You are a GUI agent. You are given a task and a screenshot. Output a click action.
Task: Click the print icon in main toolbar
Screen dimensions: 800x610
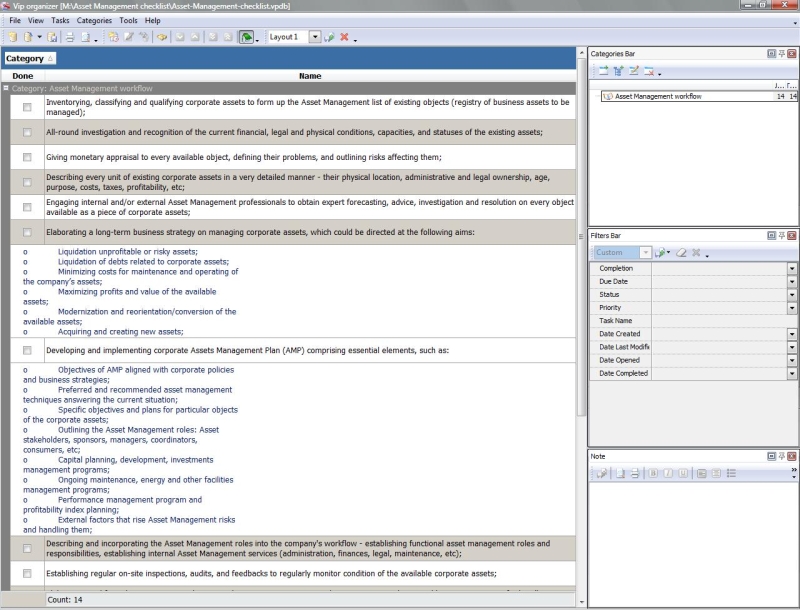pyautogui.click(x=70, y=37)
